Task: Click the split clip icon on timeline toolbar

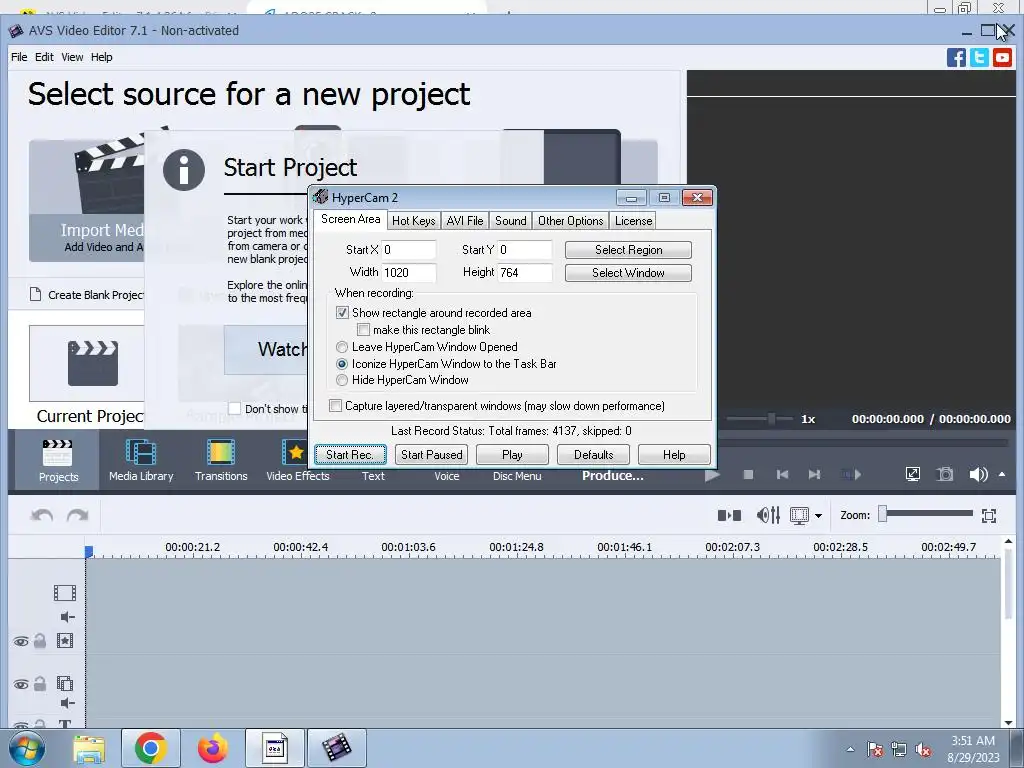Action: 729,515
